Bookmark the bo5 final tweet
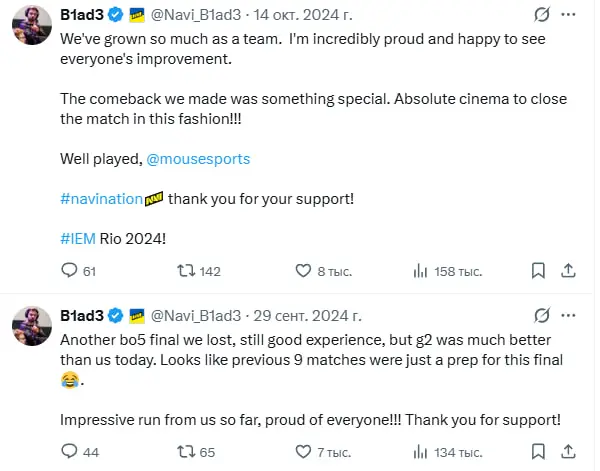Viewport: 600px width, 471px height. 538,452
